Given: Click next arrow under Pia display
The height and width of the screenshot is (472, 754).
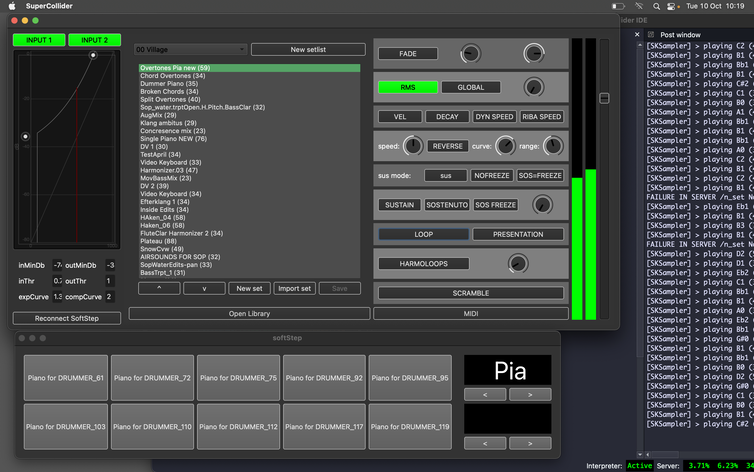Looking at the screenshot, I should click(x=529, y=395).
